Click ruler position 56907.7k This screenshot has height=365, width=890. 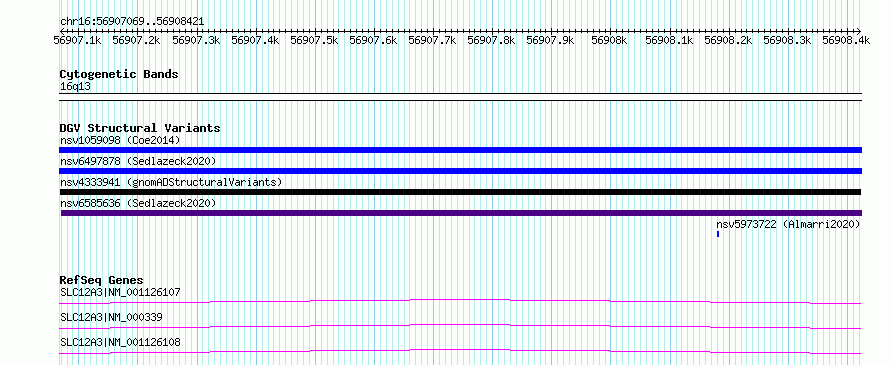pyautogui.click(x=433, y=40)
